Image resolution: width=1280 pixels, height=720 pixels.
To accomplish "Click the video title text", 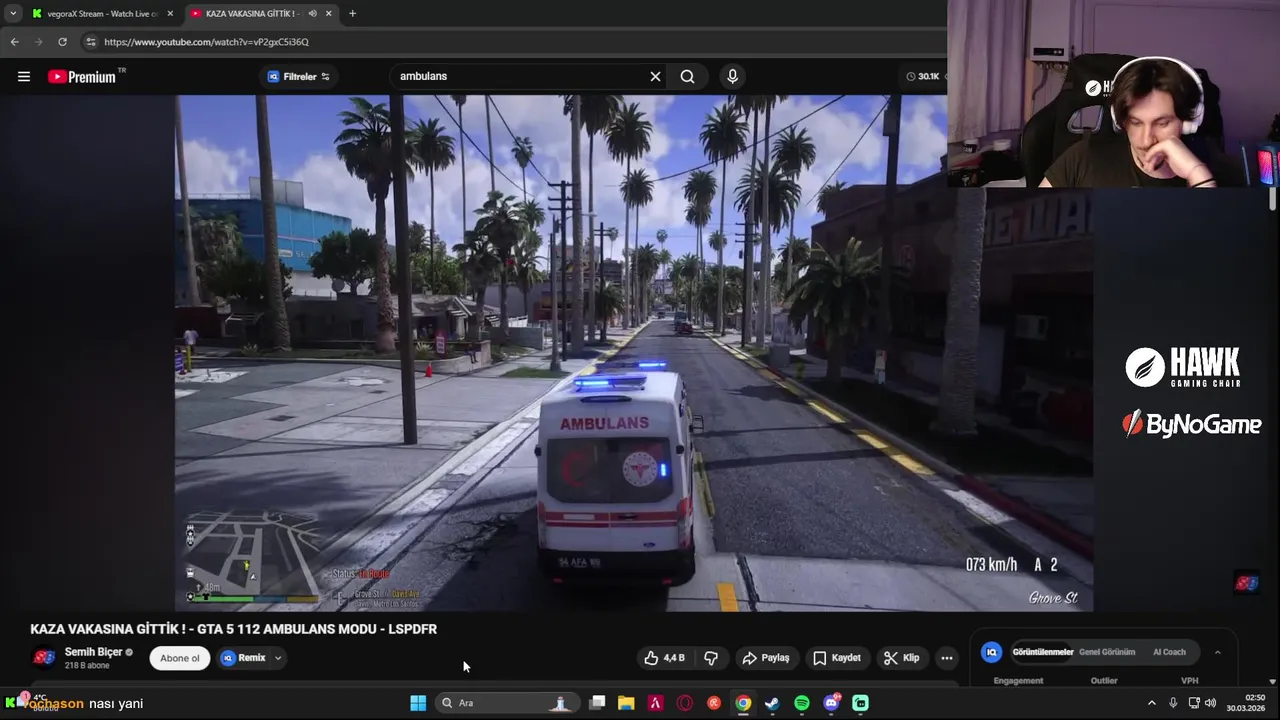I will tap(233, 629).
